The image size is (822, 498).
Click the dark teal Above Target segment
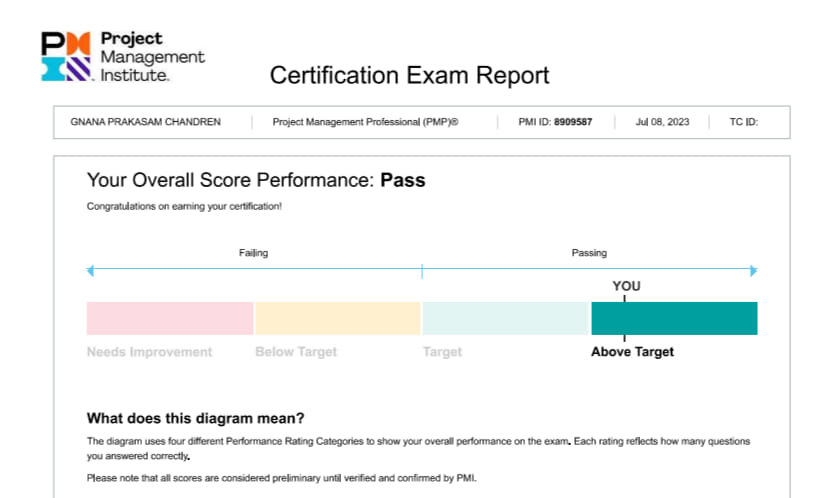pos(674,318)
